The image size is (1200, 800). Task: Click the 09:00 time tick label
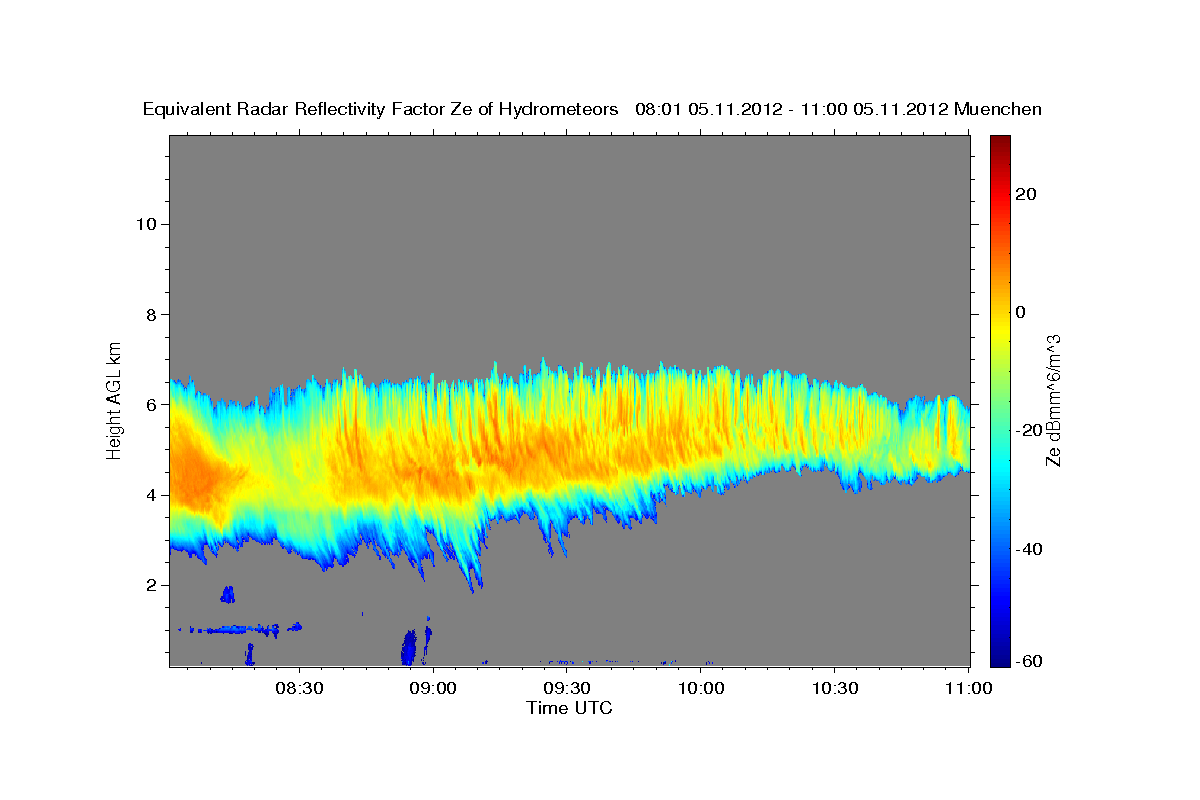point(434,689)
